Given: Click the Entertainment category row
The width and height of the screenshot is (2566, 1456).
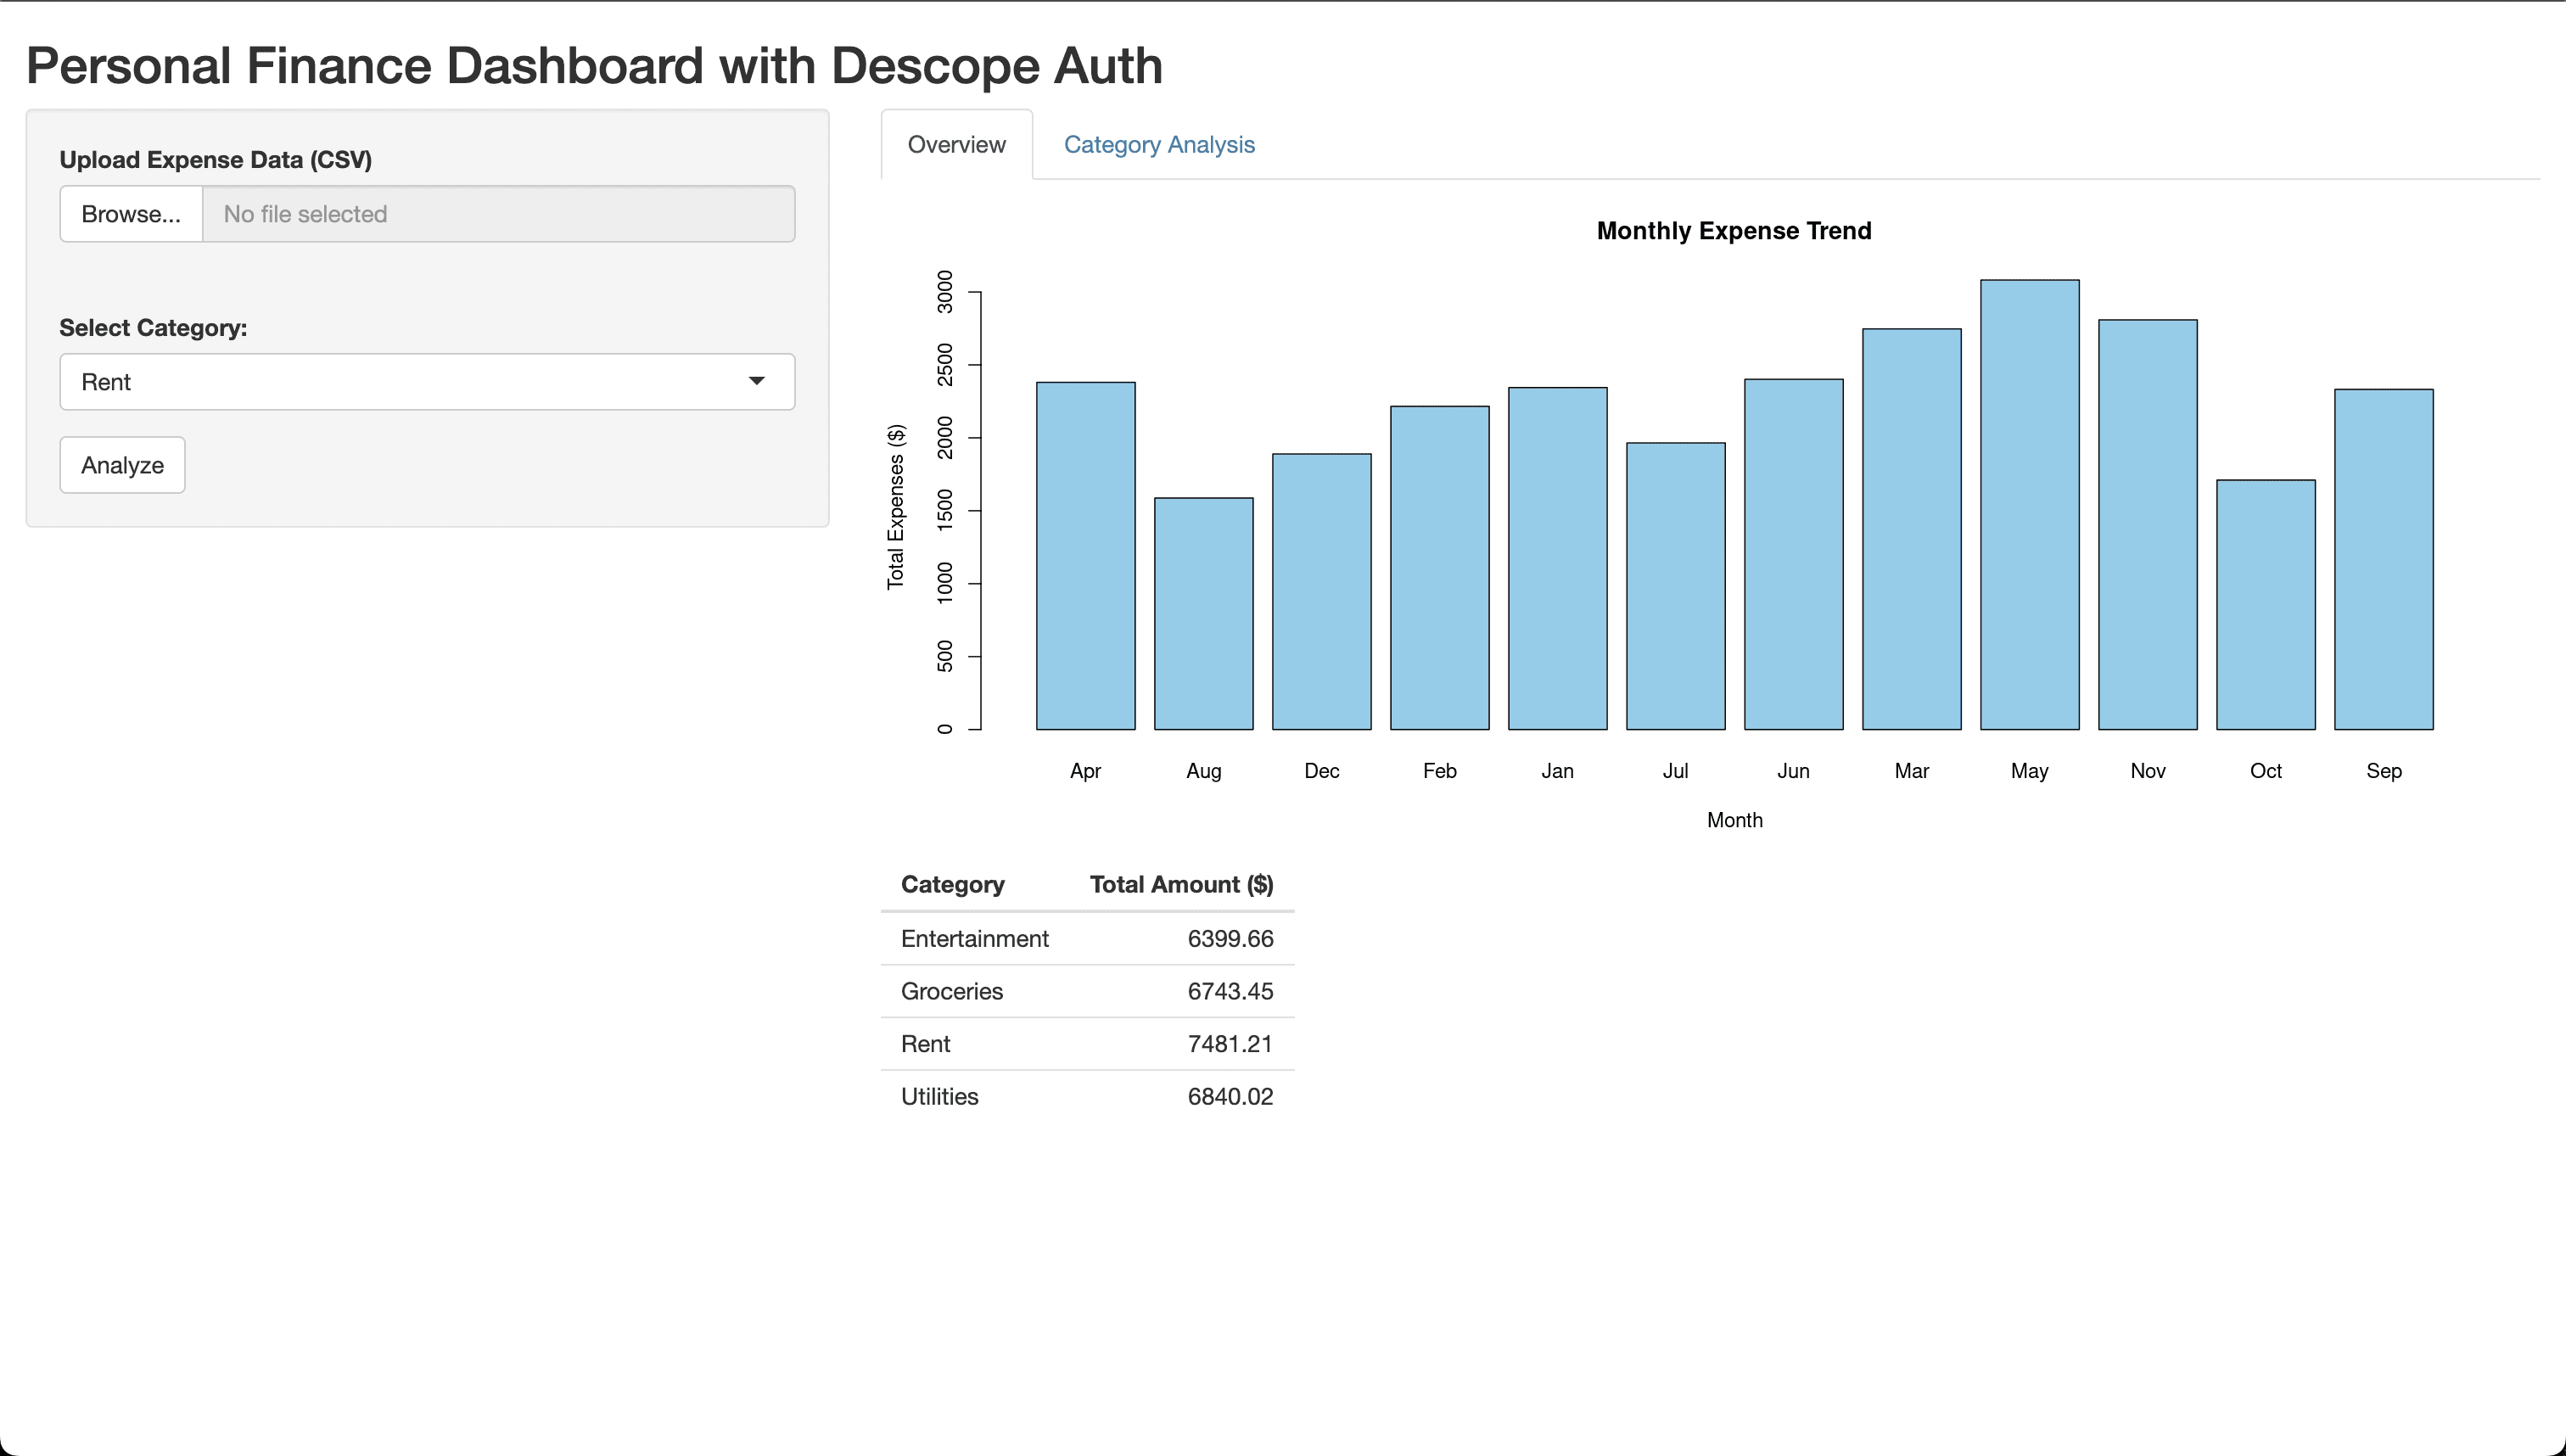Looking at the screenshot, I should point(975,938).
